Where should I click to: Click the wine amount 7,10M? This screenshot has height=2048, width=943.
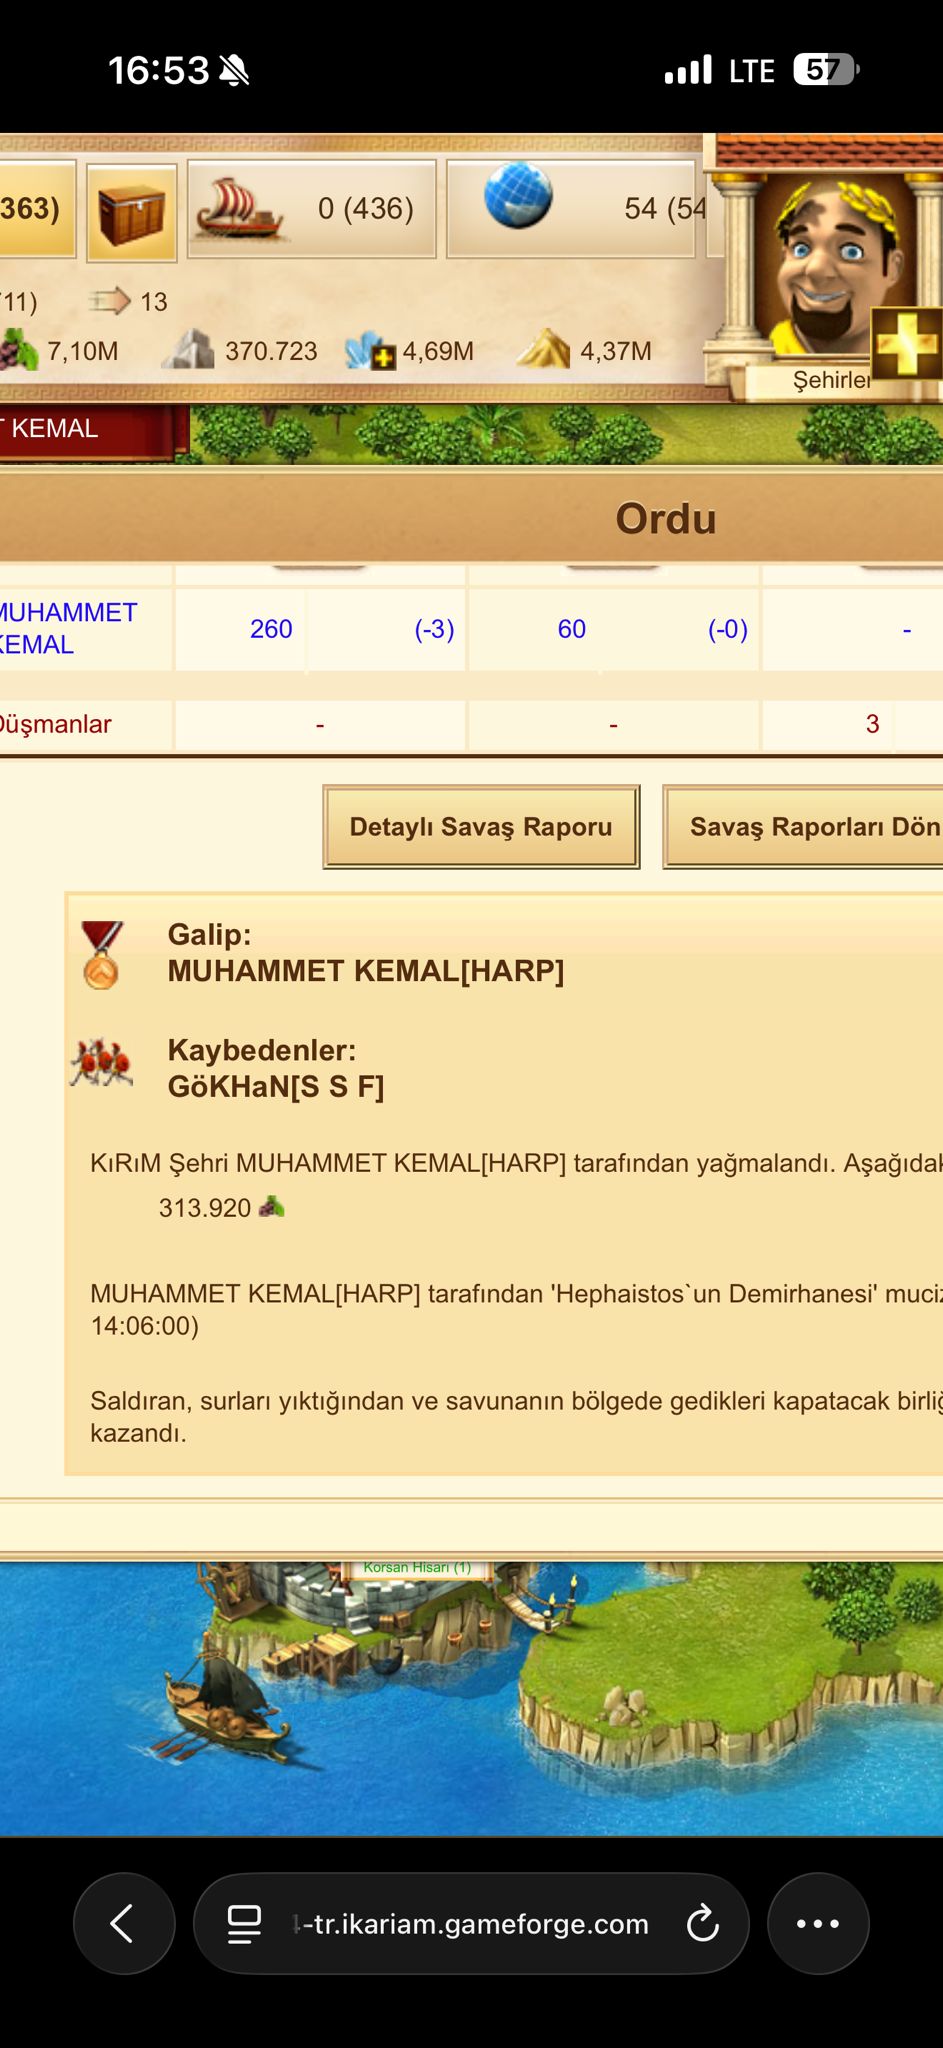click(x=83, y=351)
